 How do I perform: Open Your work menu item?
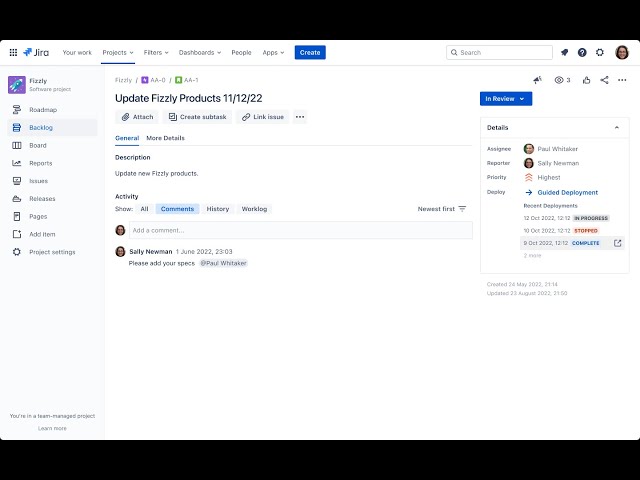tap(77, 52)
